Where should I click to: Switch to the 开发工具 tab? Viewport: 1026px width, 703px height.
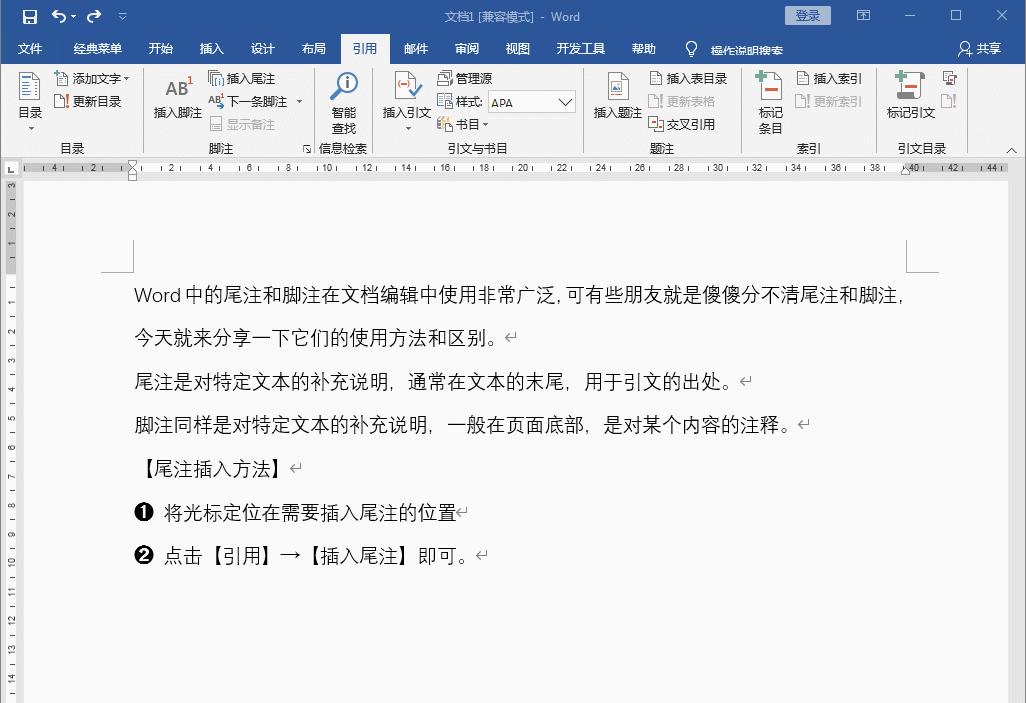tap(580, 48)
